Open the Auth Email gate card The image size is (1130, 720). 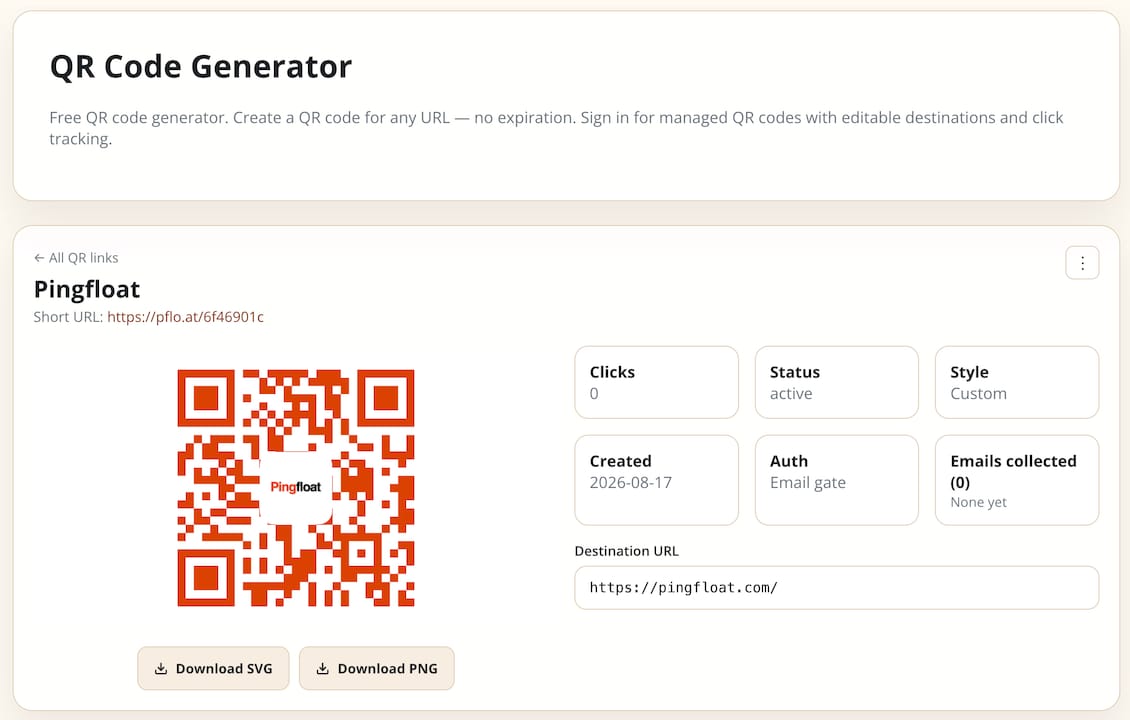[837, 480]
